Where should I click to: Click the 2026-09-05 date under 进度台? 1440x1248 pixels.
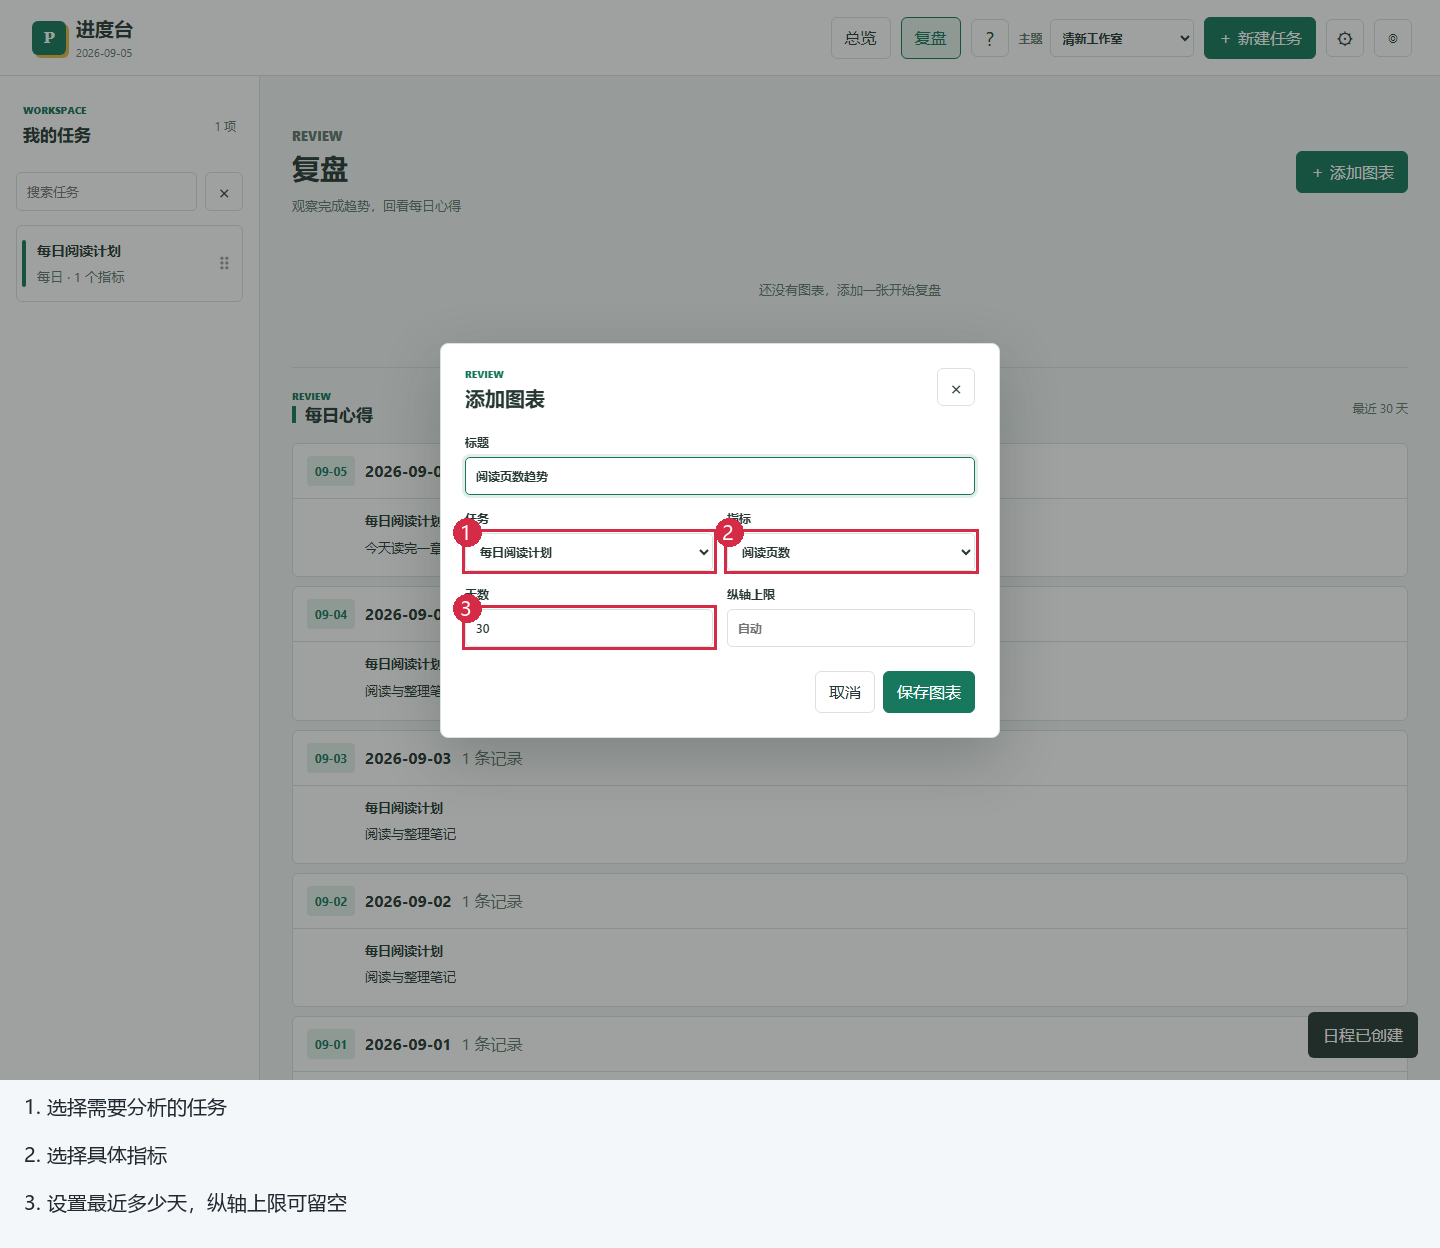click(x=104, y=53)
